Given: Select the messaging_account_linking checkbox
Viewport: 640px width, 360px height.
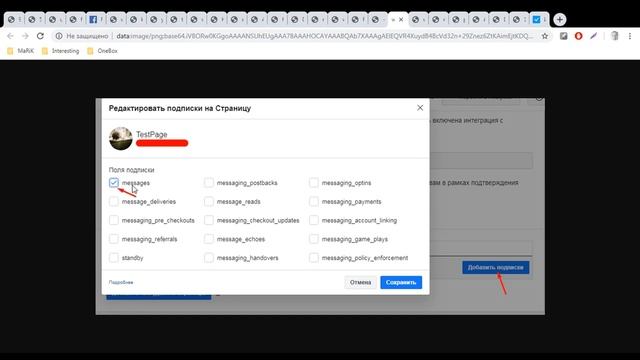Looking at the screenshot, I should (313, 220).
